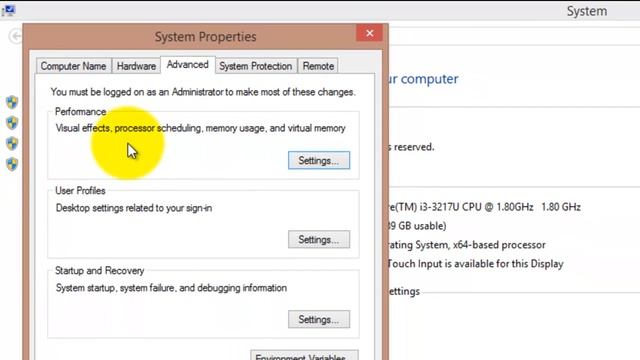Switch to the Hardware tab
The width and height of the screenshot is (640, 360).
tap(136, 66)
